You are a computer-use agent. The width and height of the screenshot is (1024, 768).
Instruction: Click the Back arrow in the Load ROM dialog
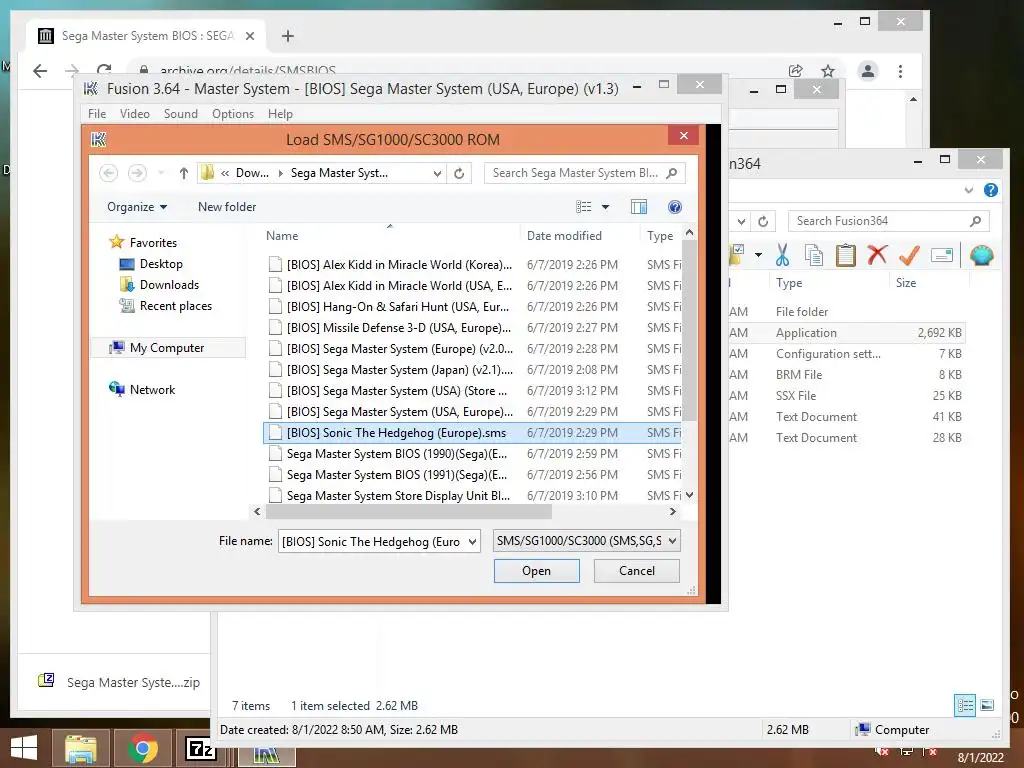109,173
